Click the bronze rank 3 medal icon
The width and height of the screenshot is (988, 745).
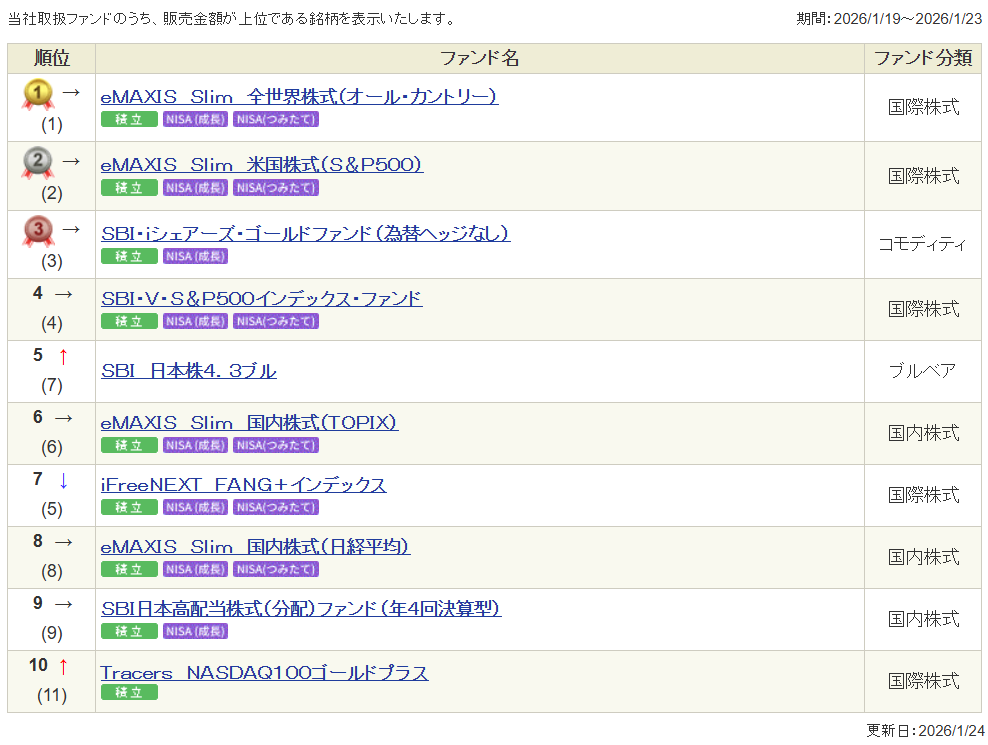click(38, 231)
